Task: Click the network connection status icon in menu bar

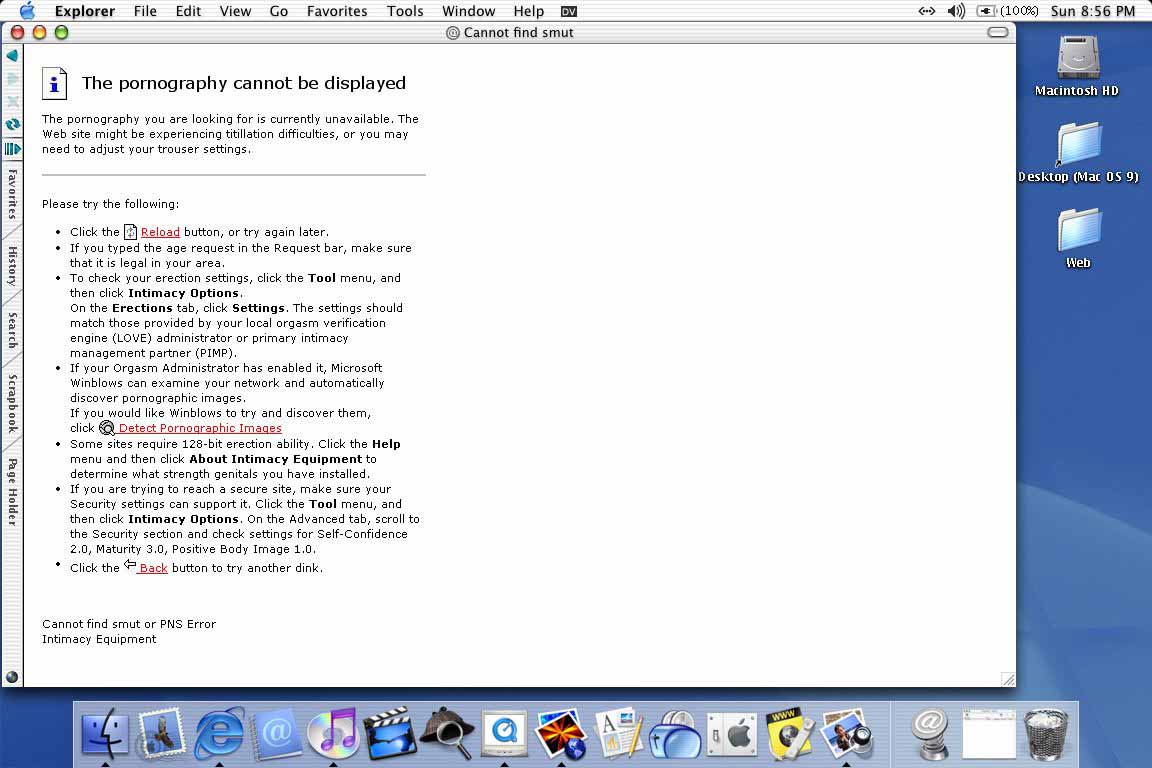Action: tap(926, 11)
